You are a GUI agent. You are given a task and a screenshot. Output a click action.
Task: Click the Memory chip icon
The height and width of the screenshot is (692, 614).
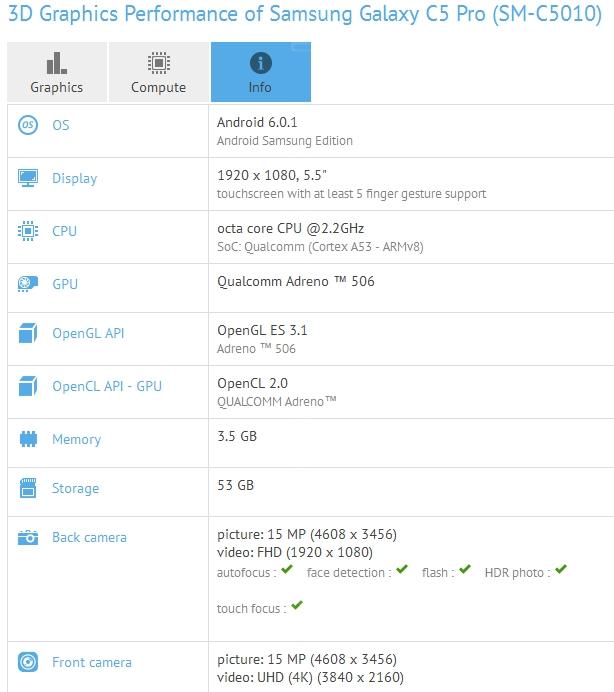tap(28, 439)
